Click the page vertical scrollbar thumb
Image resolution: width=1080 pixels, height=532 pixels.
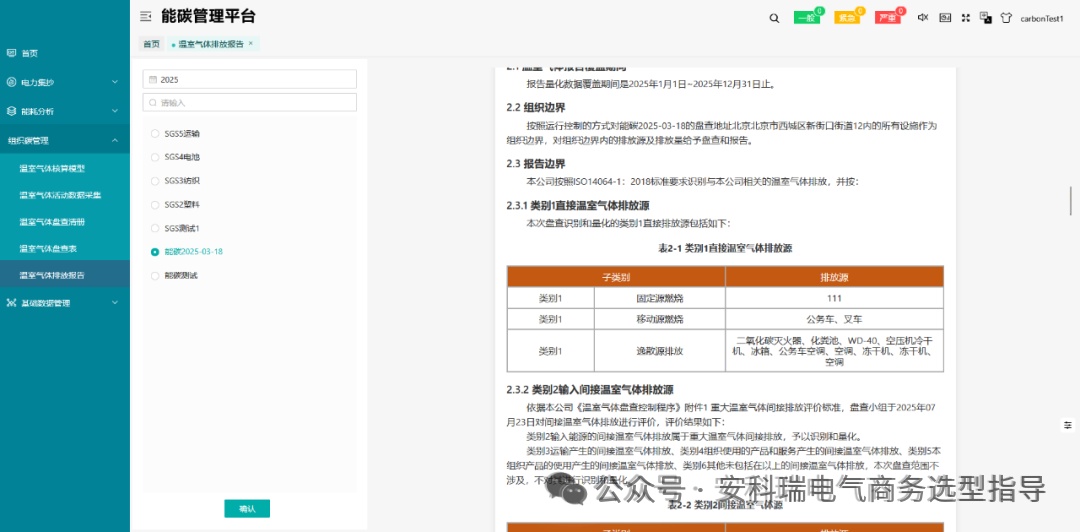pyautogui.click(x=1070, y=201)
